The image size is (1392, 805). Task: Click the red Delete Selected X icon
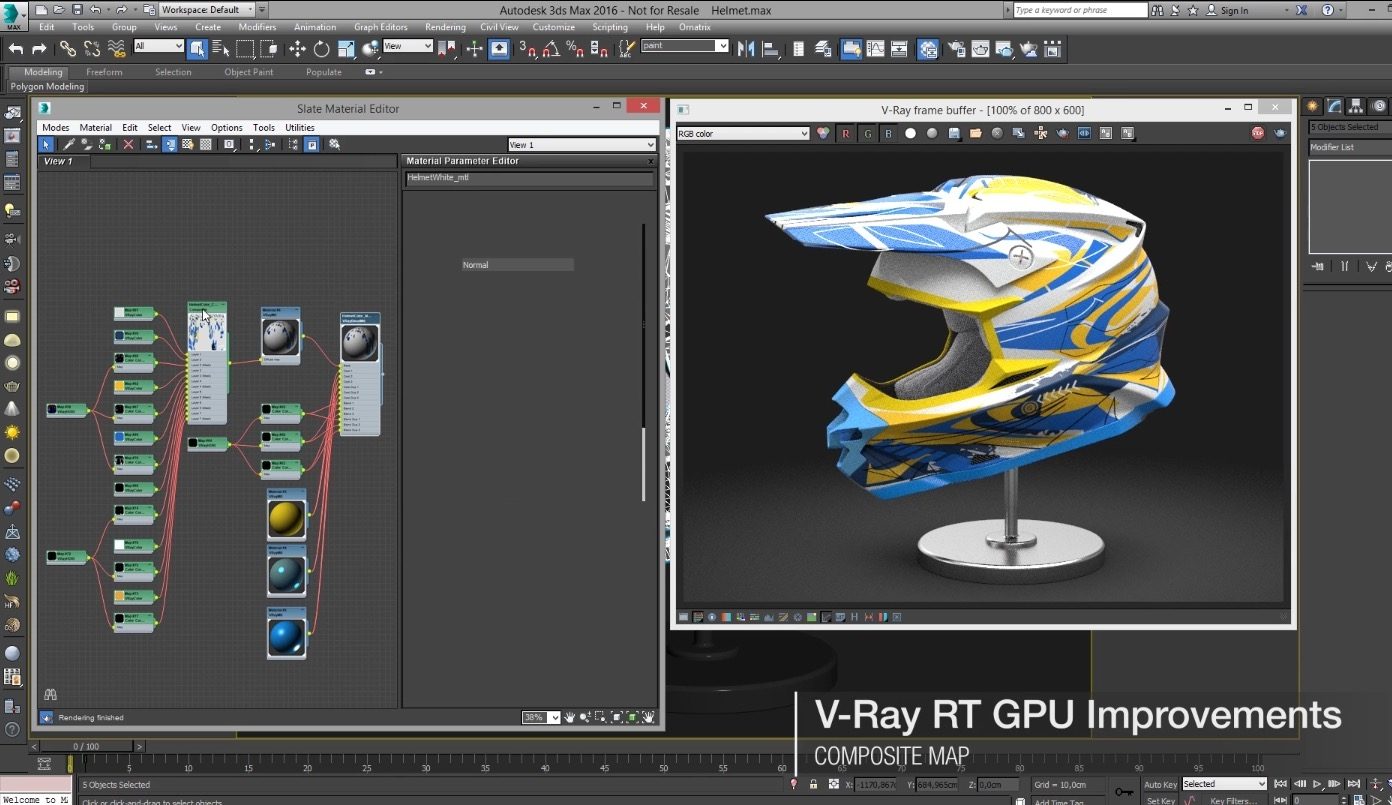128,144
